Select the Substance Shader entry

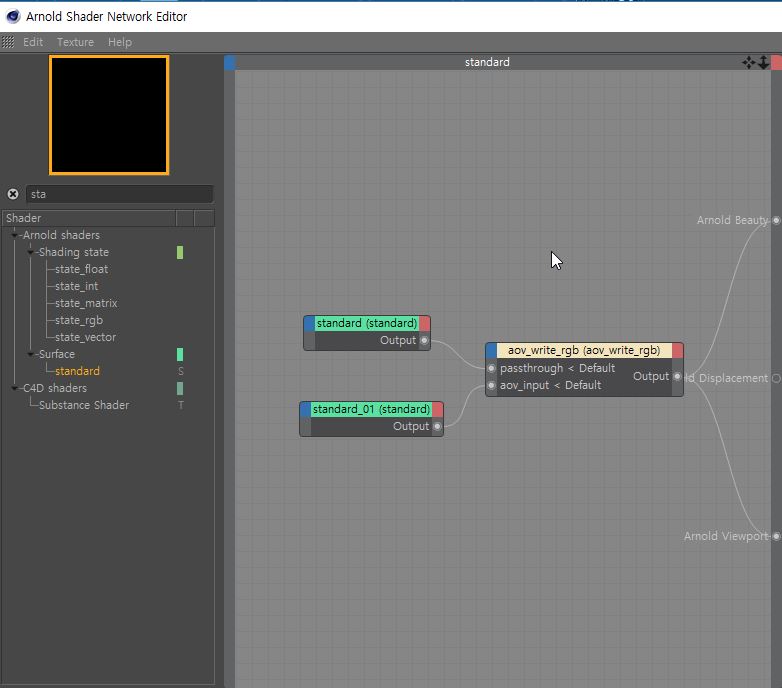click(x=84, y=405)
